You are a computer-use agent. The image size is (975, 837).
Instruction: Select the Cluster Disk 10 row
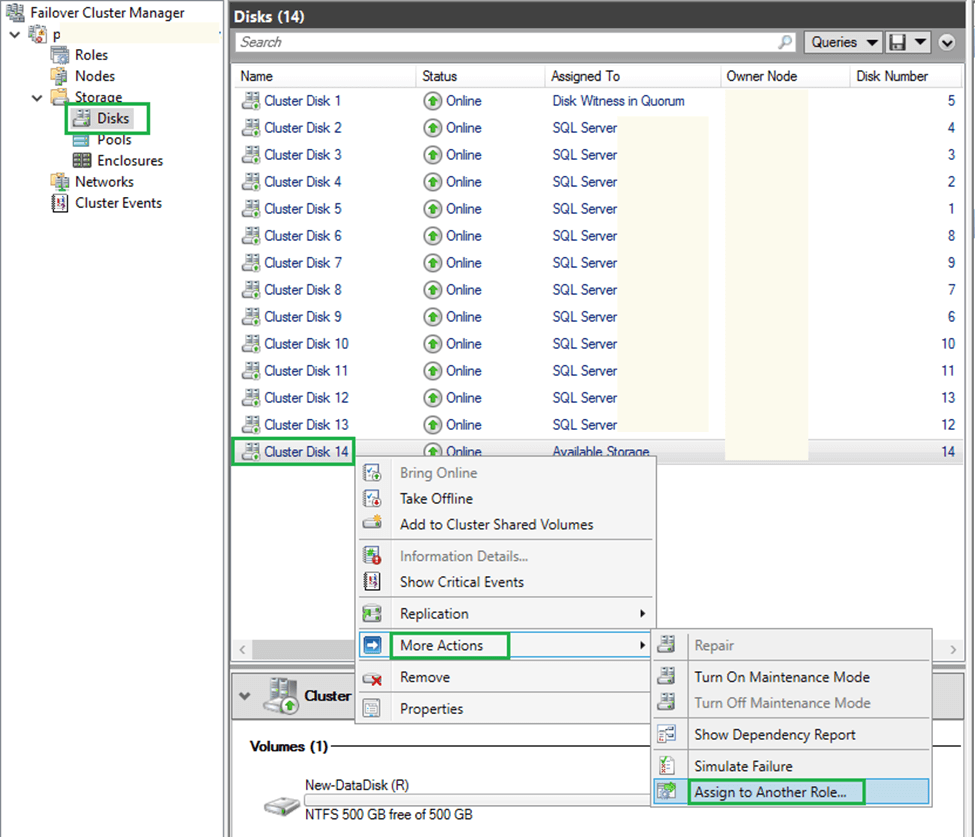point(597,343)
